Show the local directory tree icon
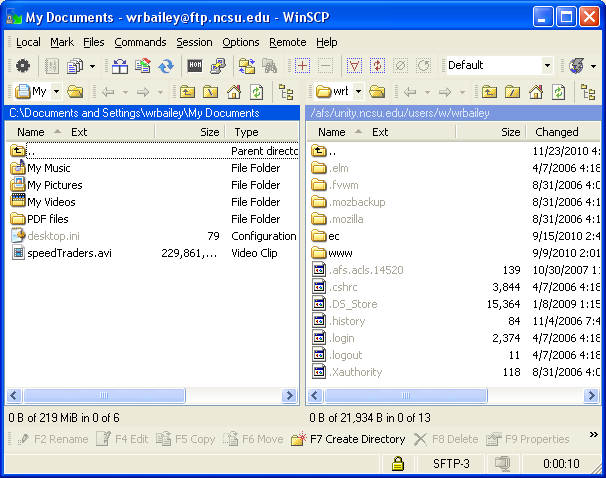Viewport: 606px width, 478px height. tap(286, 92)
